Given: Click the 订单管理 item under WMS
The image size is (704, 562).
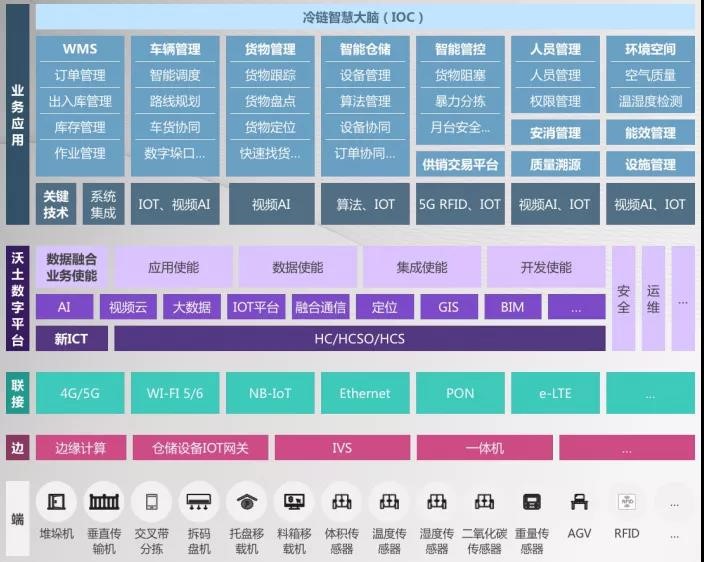Looking at the screenshot, I should (80, 75).
